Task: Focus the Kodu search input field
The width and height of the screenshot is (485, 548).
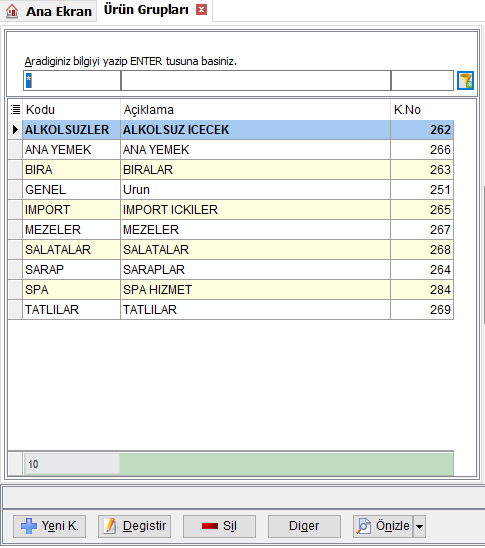Action: [72, 81]
